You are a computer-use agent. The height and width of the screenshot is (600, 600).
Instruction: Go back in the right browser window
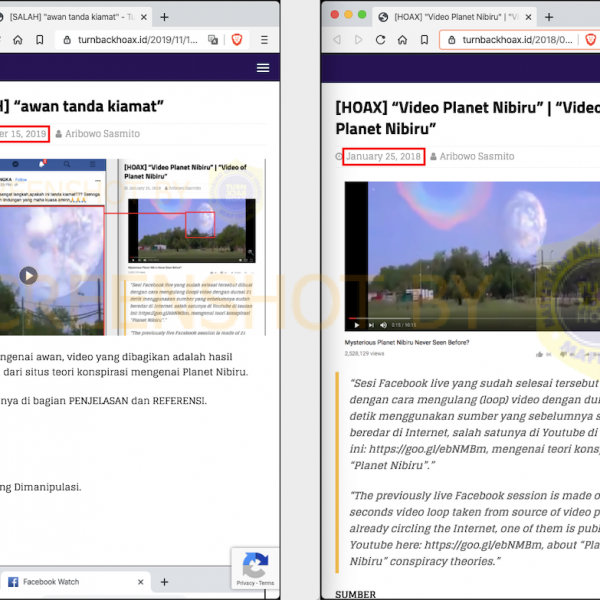337,40
